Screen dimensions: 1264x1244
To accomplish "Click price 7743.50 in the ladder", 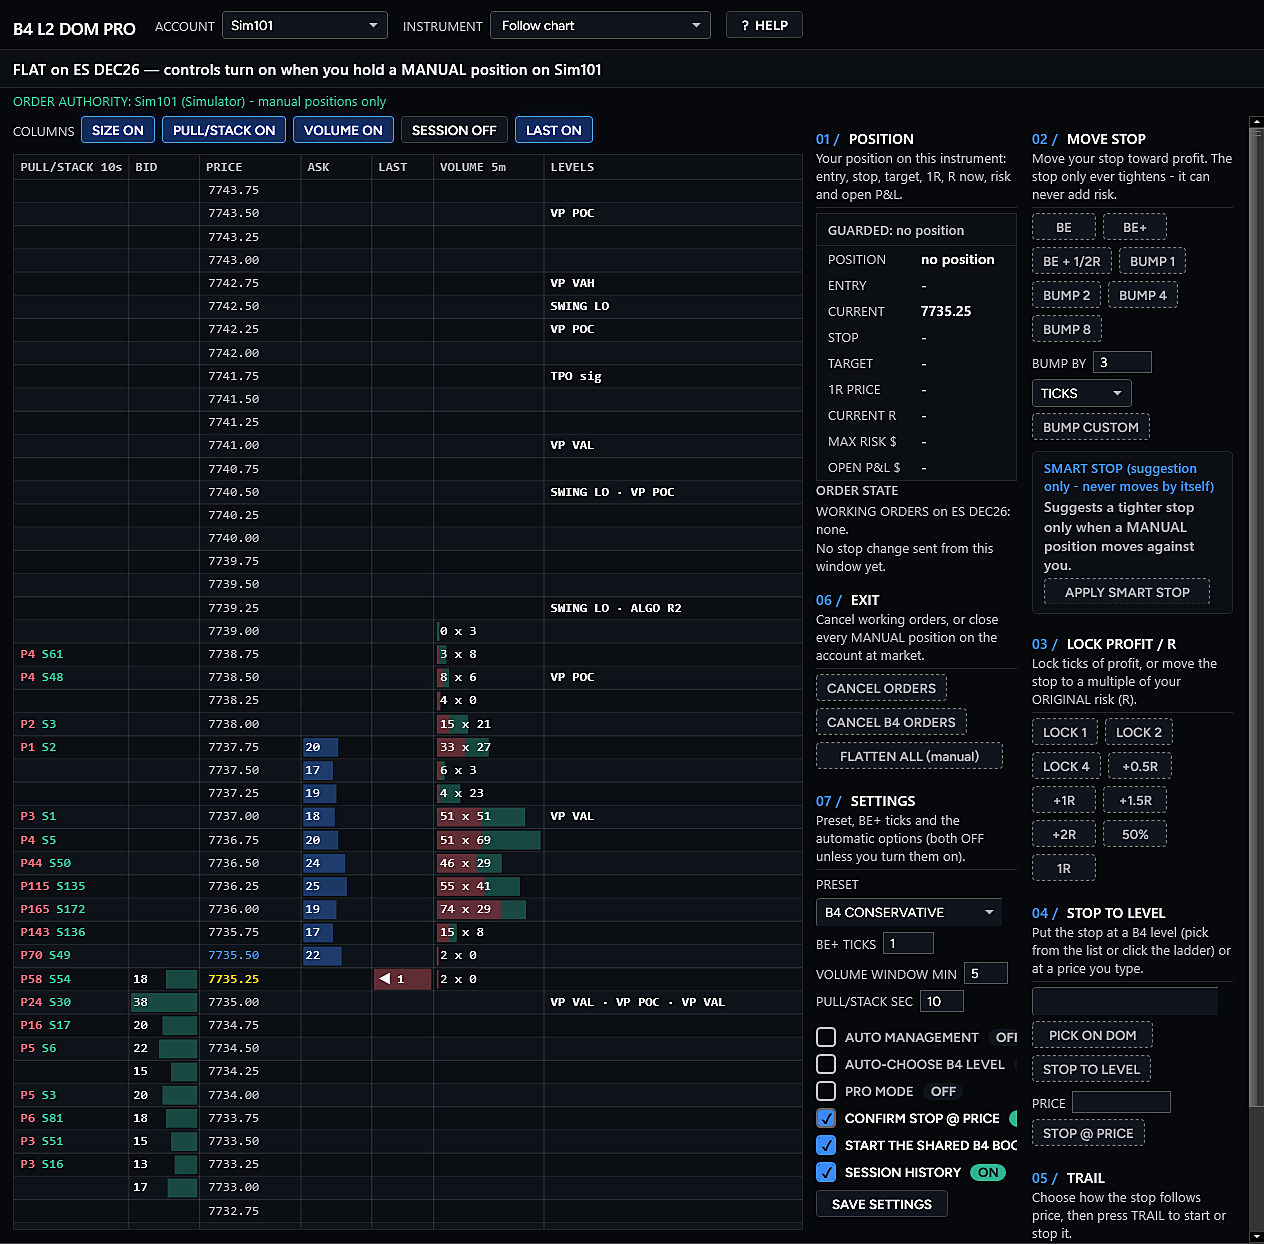I will click(233, 213).
